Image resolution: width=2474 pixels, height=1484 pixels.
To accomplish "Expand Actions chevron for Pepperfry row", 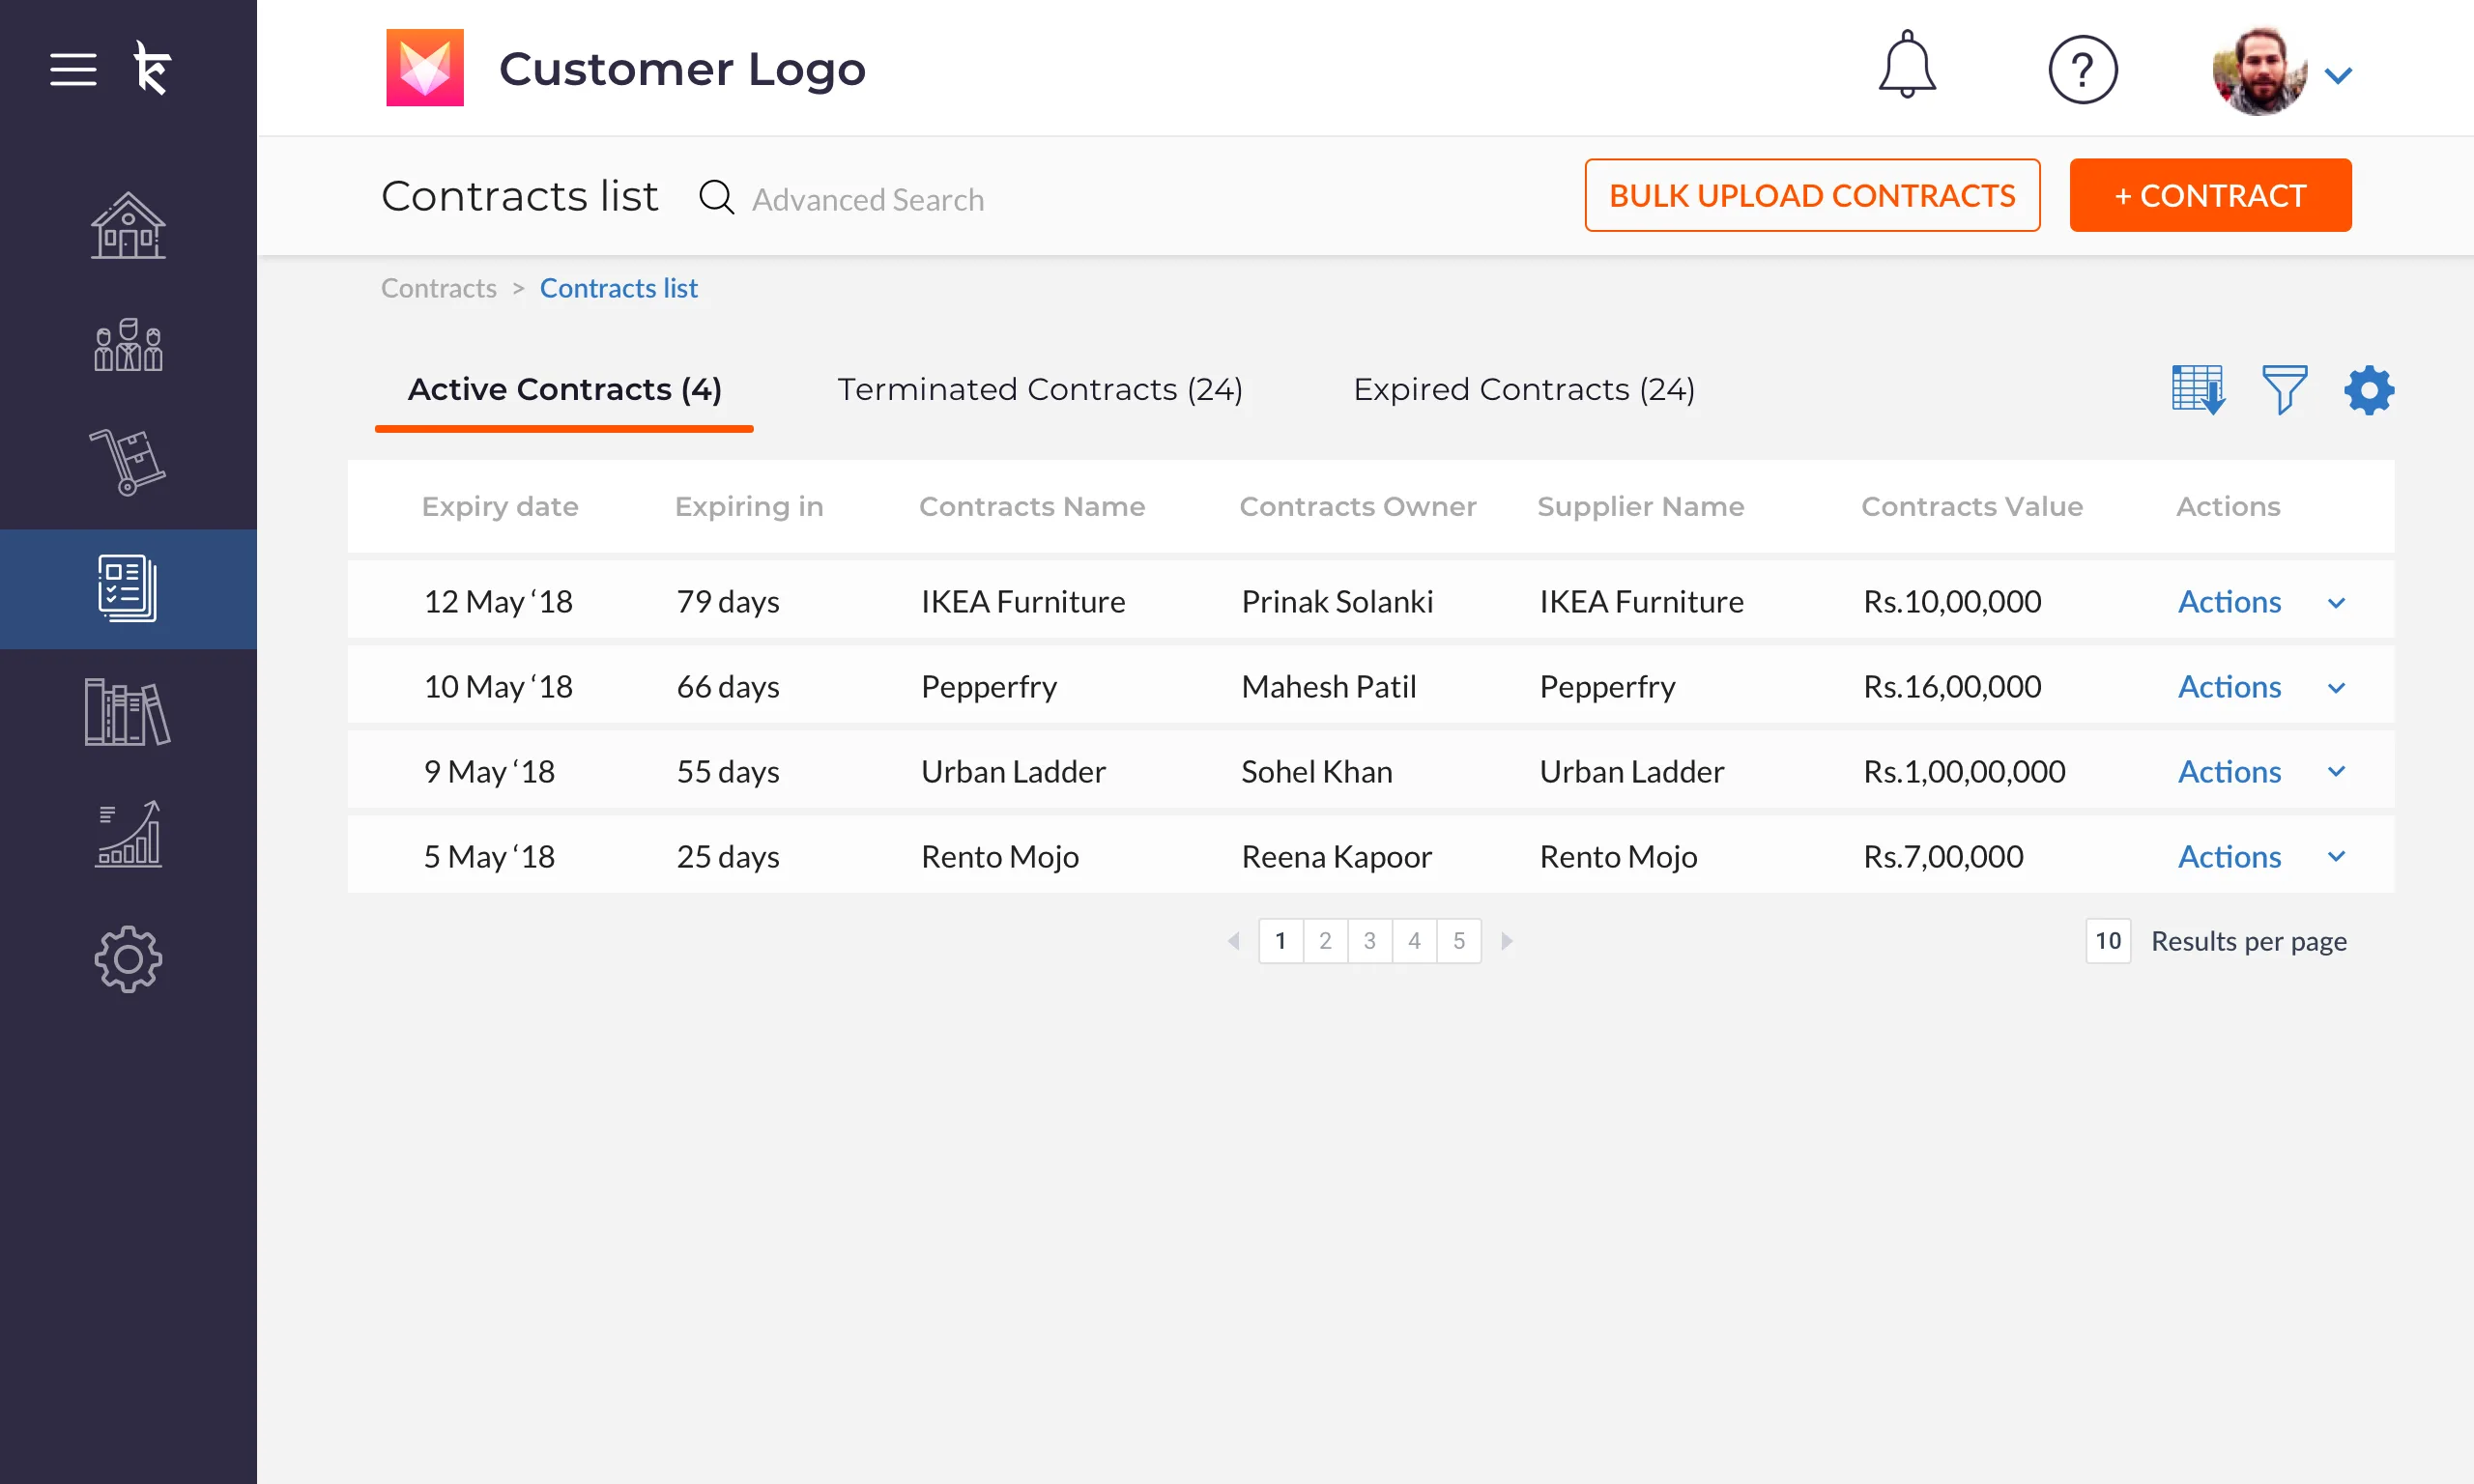I will coord(2336,688).
